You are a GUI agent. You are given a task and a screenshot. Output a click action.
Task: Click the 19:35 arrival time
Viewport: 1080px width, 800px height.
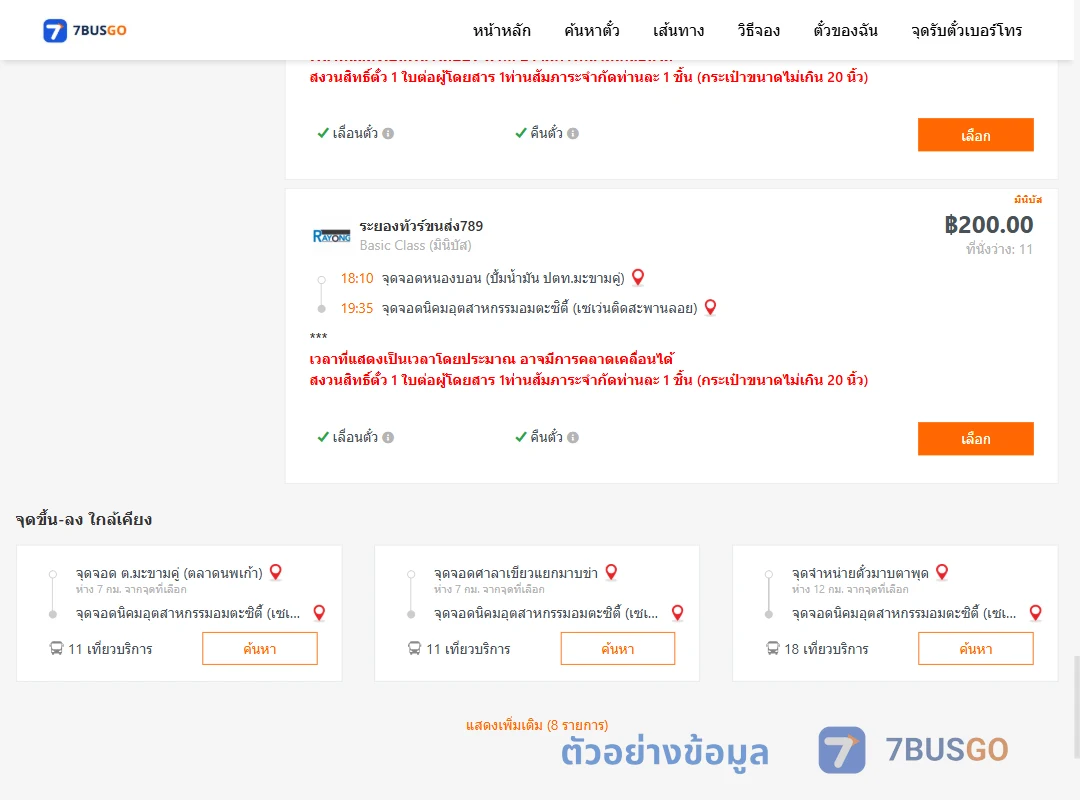tap(357, 308)
